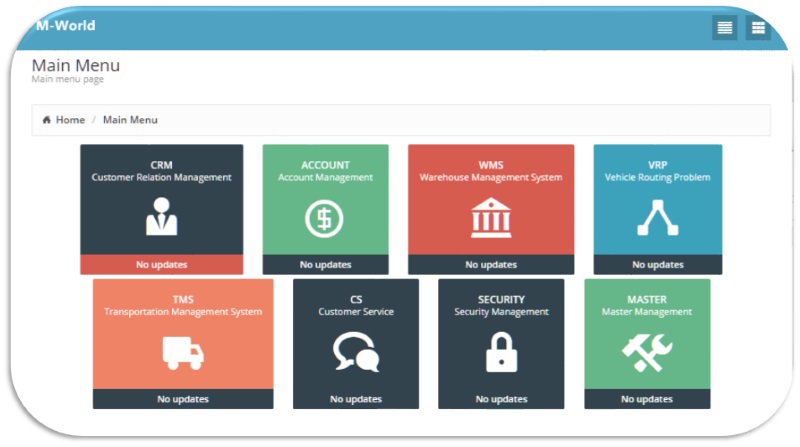Click the VRP tile heading
The image size is (800, 447).
[658, 165]
